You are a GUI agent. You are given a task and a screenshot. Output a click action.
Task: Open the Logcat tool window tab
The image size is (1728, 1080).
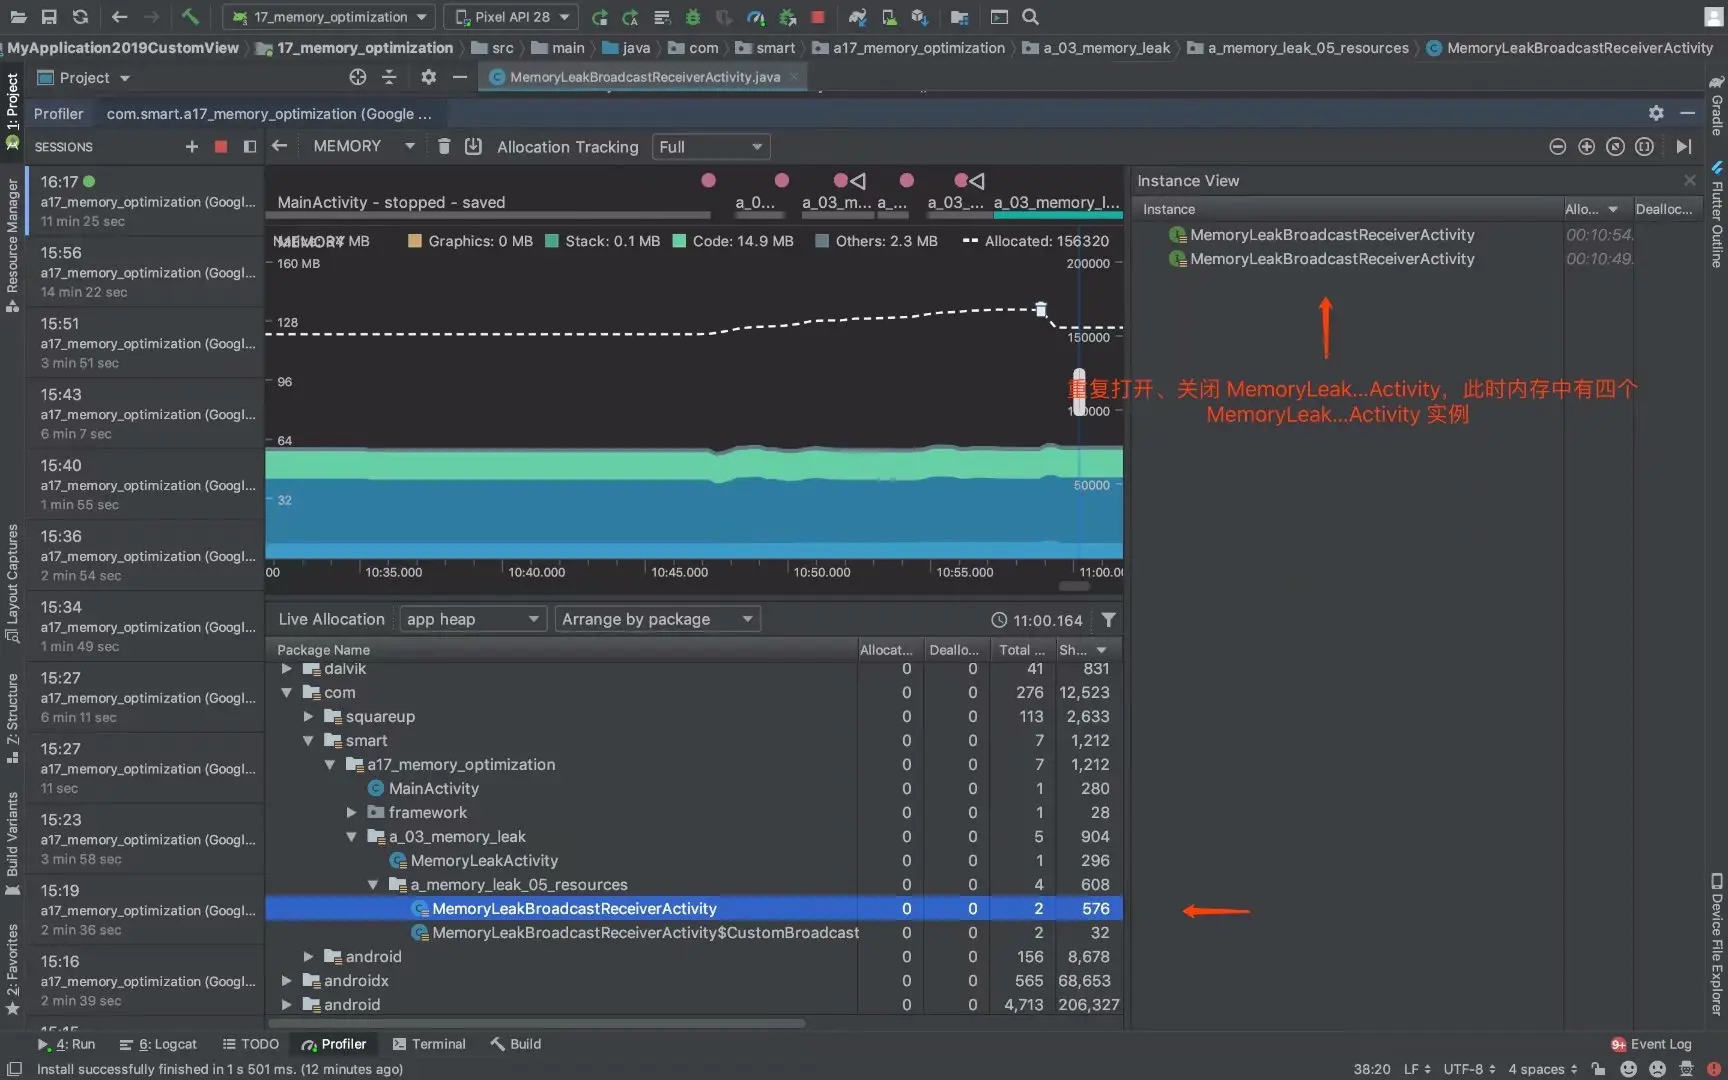[x=158, y=1044]
